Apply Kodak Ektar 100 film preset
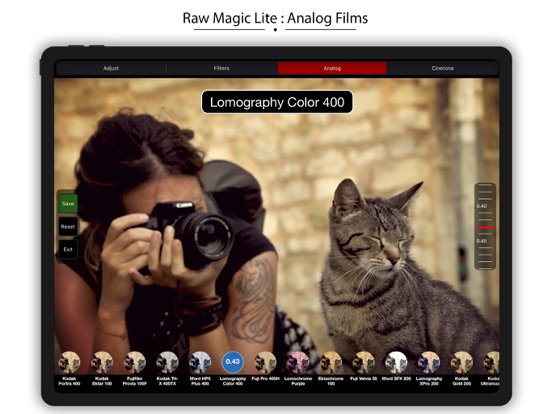Image resolution: width=552 pixels, height=414 pixels. point(102,362)
